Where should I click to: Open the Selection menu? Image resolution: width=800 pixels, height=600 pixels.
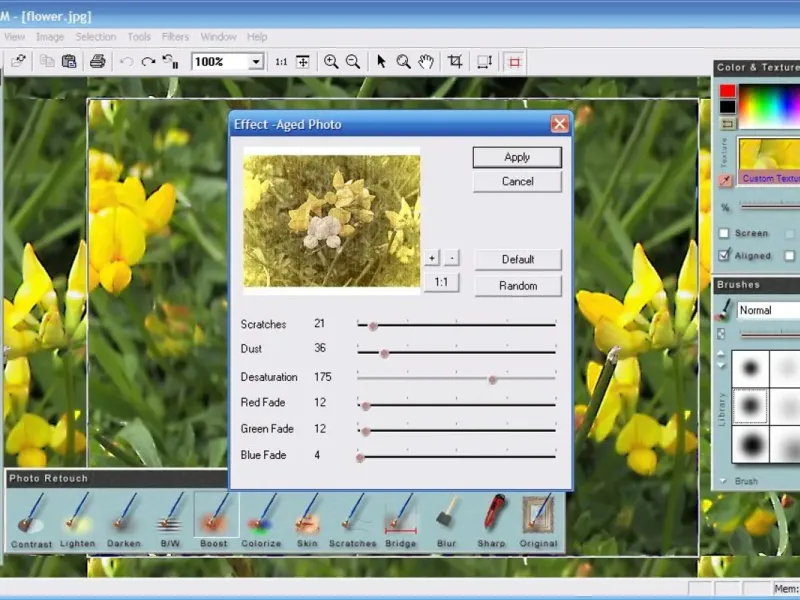(96, 37)
